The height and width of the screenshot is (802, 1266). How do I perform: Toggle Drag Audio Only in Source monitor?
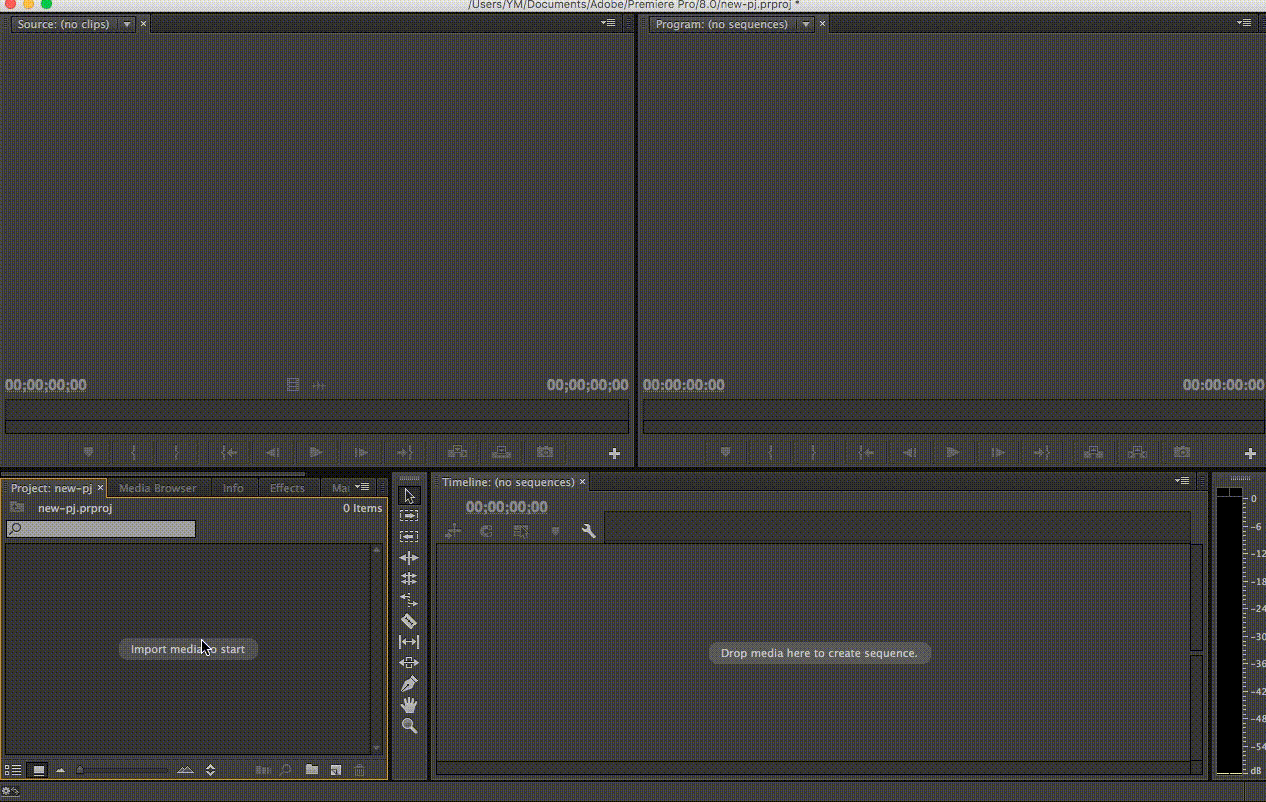point(319,385)
